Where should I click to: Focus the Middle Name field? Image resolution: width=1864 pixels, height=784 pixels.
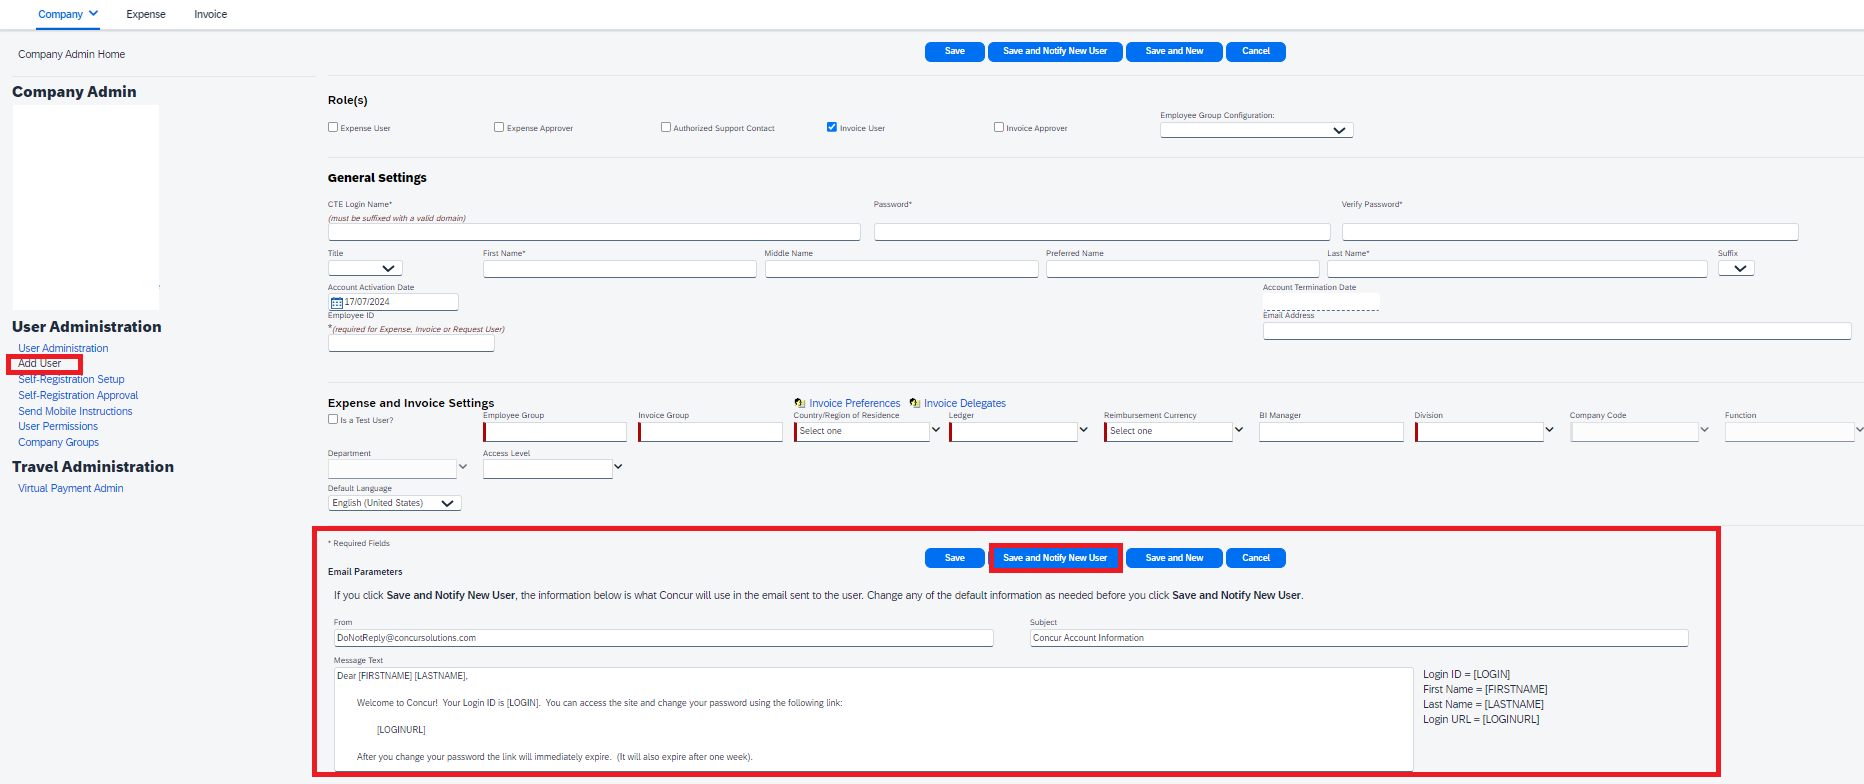coord(901,269)
